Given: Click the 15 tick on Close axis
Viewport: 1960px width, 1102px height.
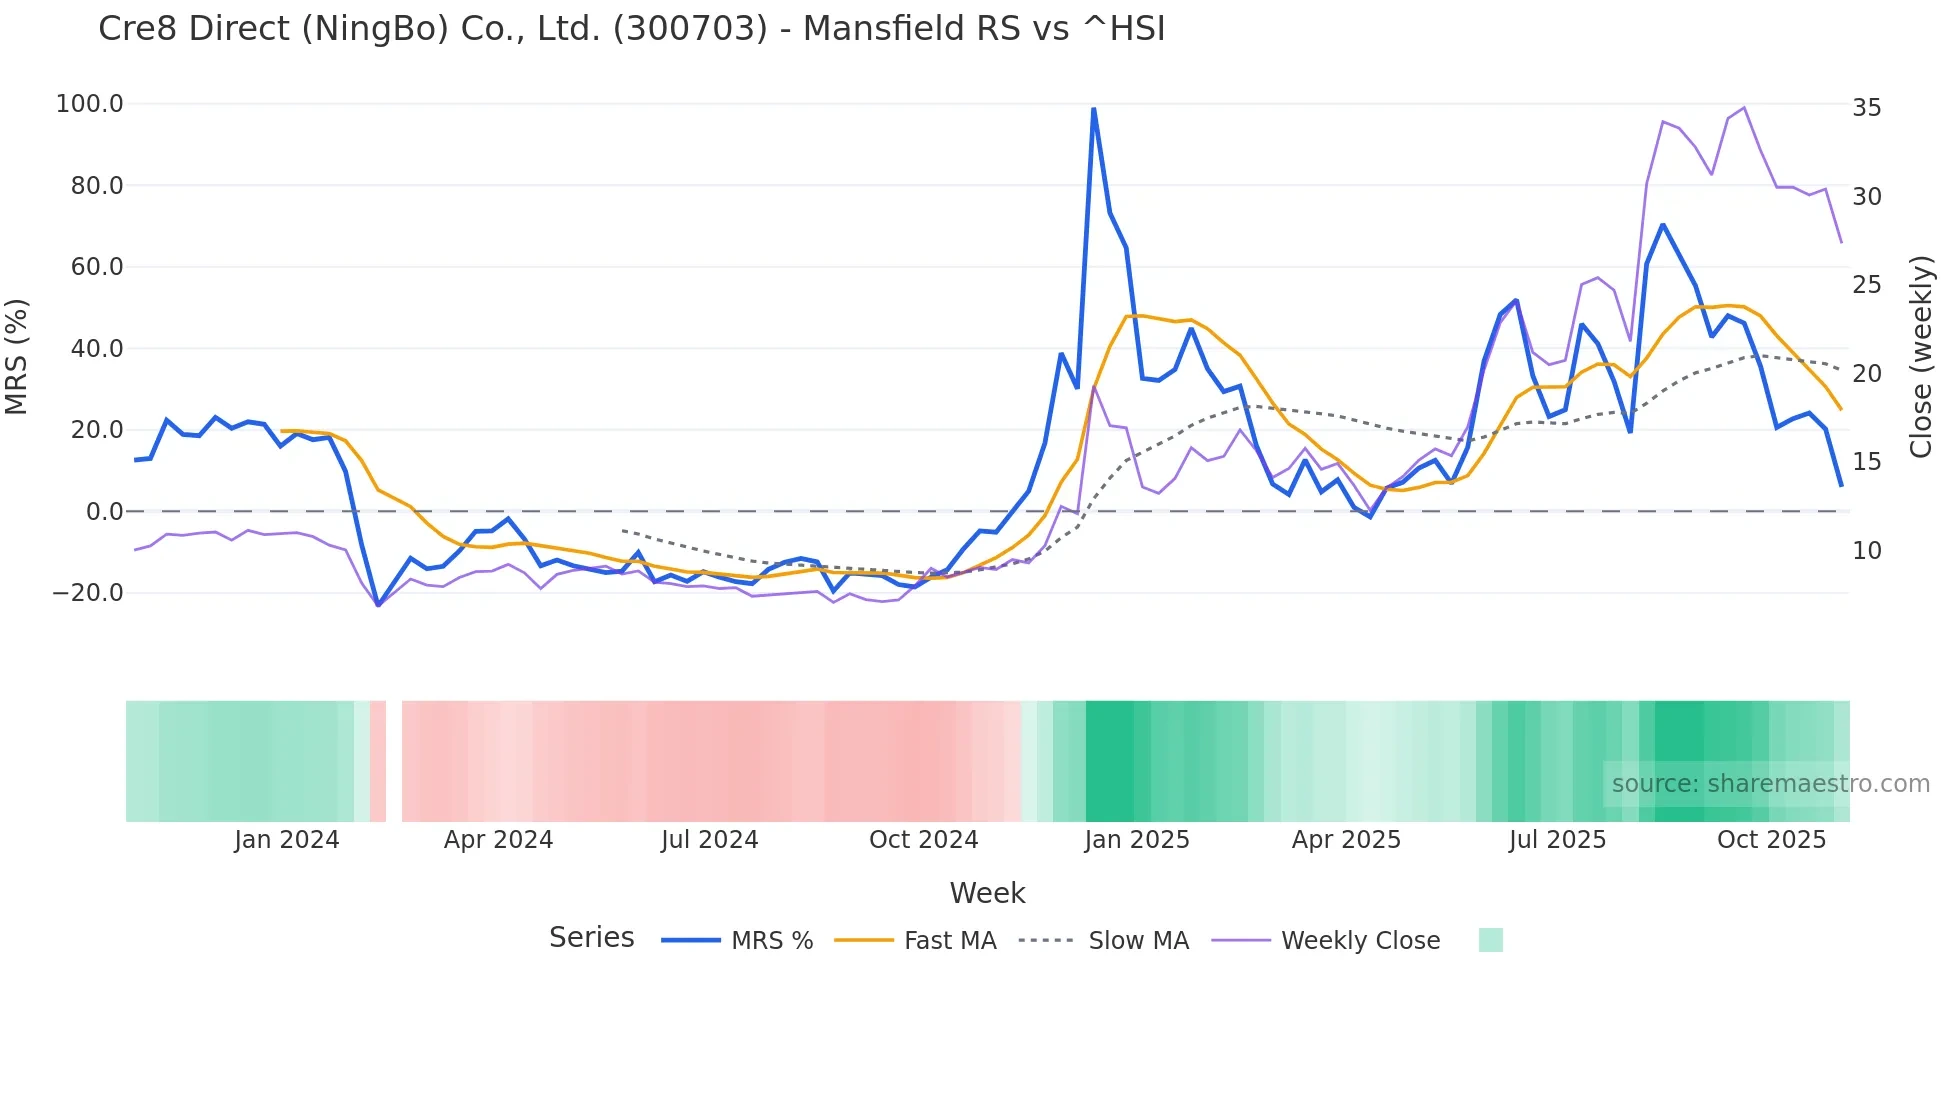Looking at the screenshot, I should coord(1867,462).
